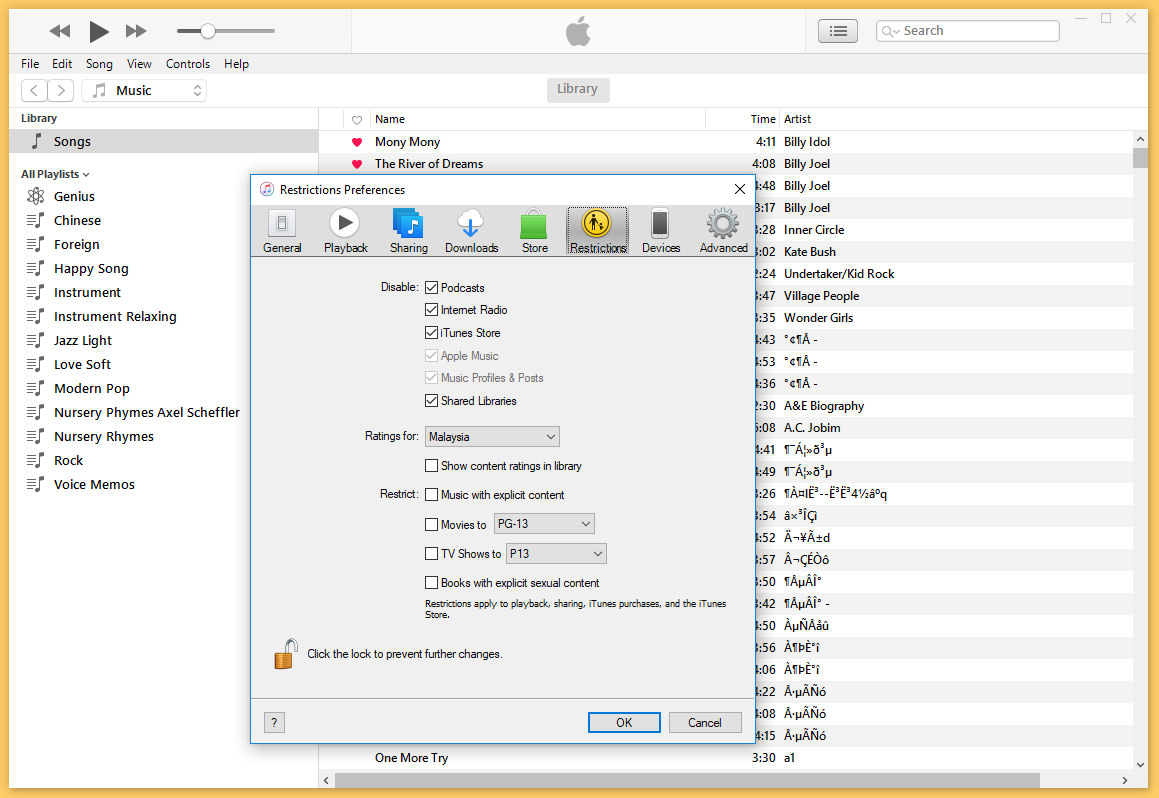Close the Restrictions Preferences dialog
1159x798 pixels.
point(739,189)
